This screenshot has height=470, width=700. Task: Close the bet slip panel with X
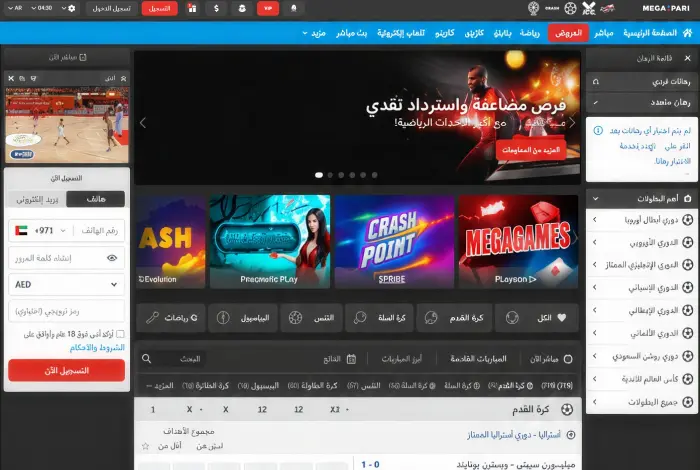tap(688, 58)
